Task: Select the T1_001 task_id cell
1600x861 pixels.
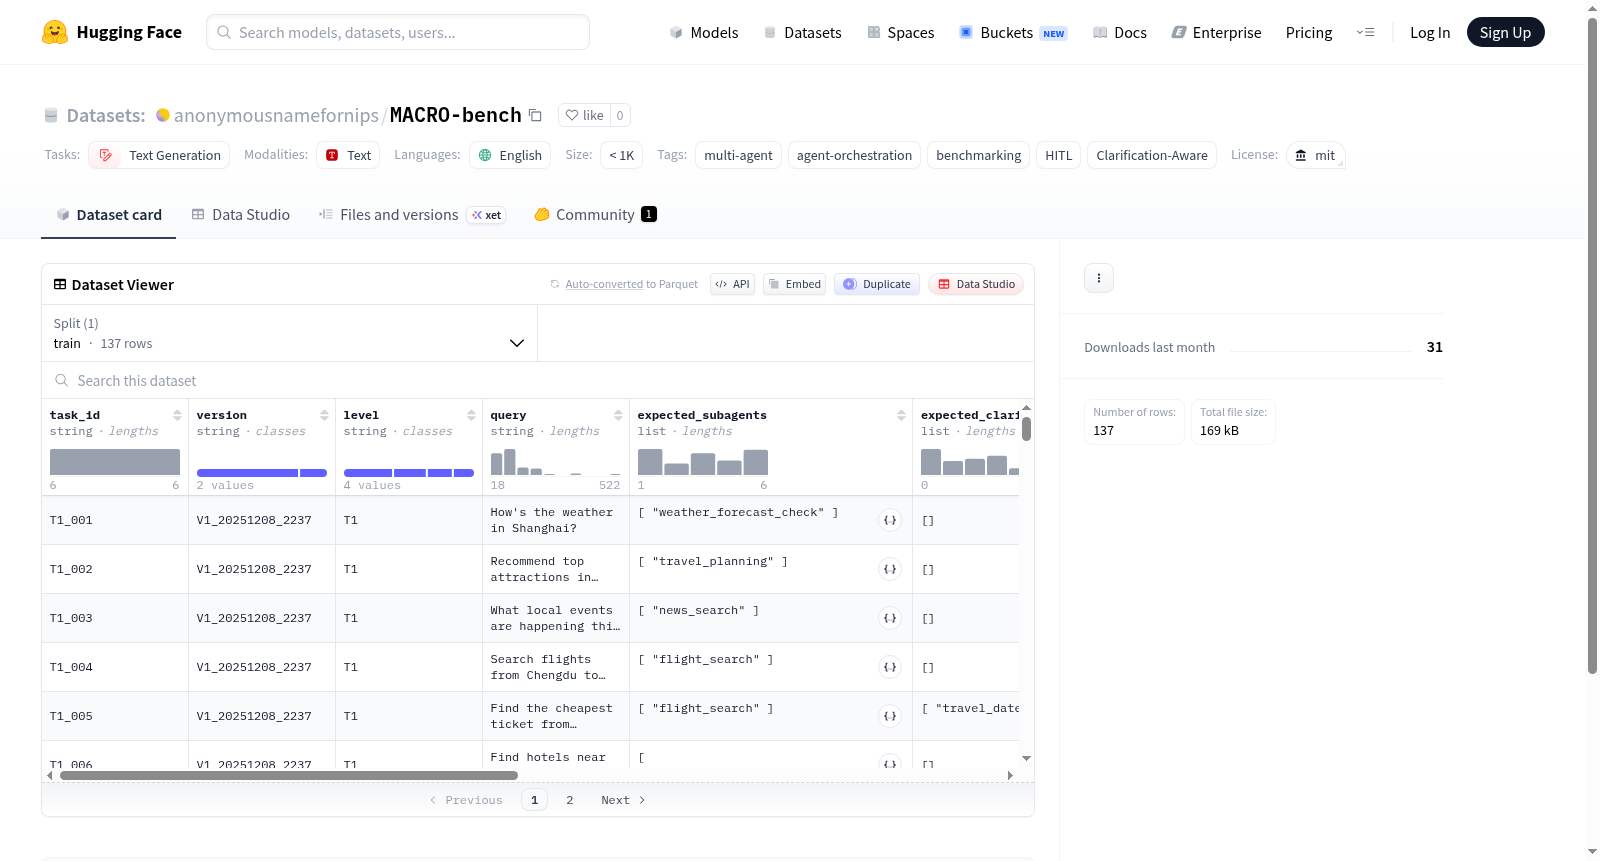Action: click(115, 520)
